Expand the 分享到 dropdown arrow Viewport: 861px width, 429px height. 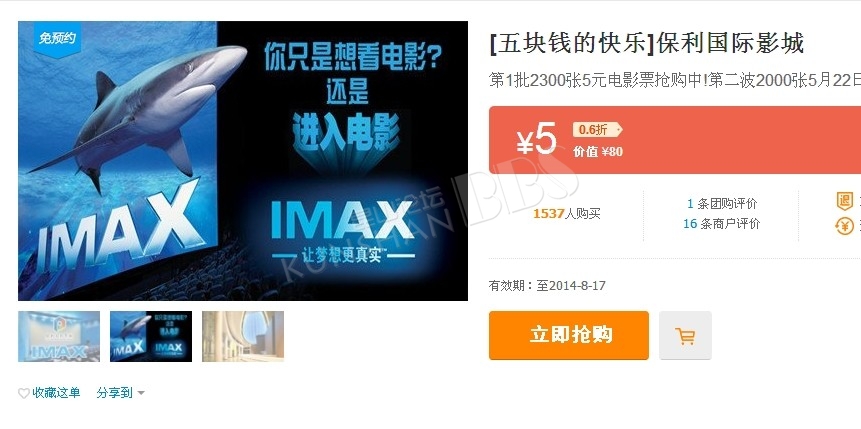[x=141, y=393]
